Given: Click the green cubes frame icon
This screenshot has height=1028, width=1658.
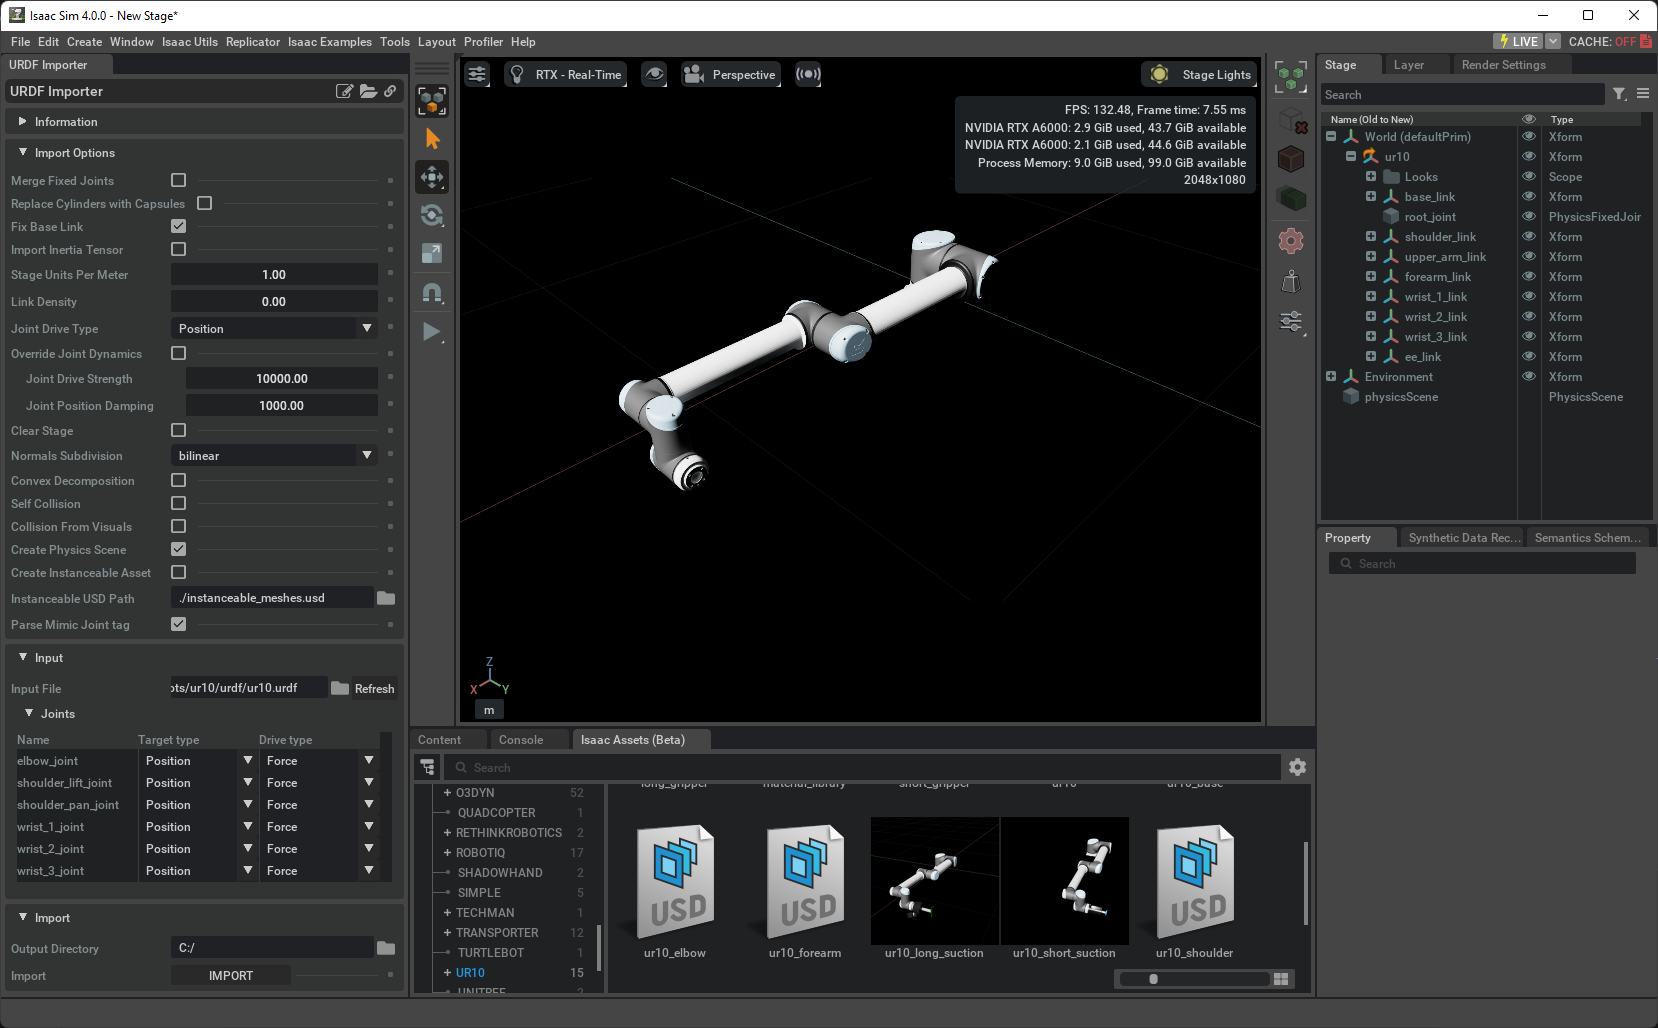Looking at the screenshot, I should (x=1291, y=77).
